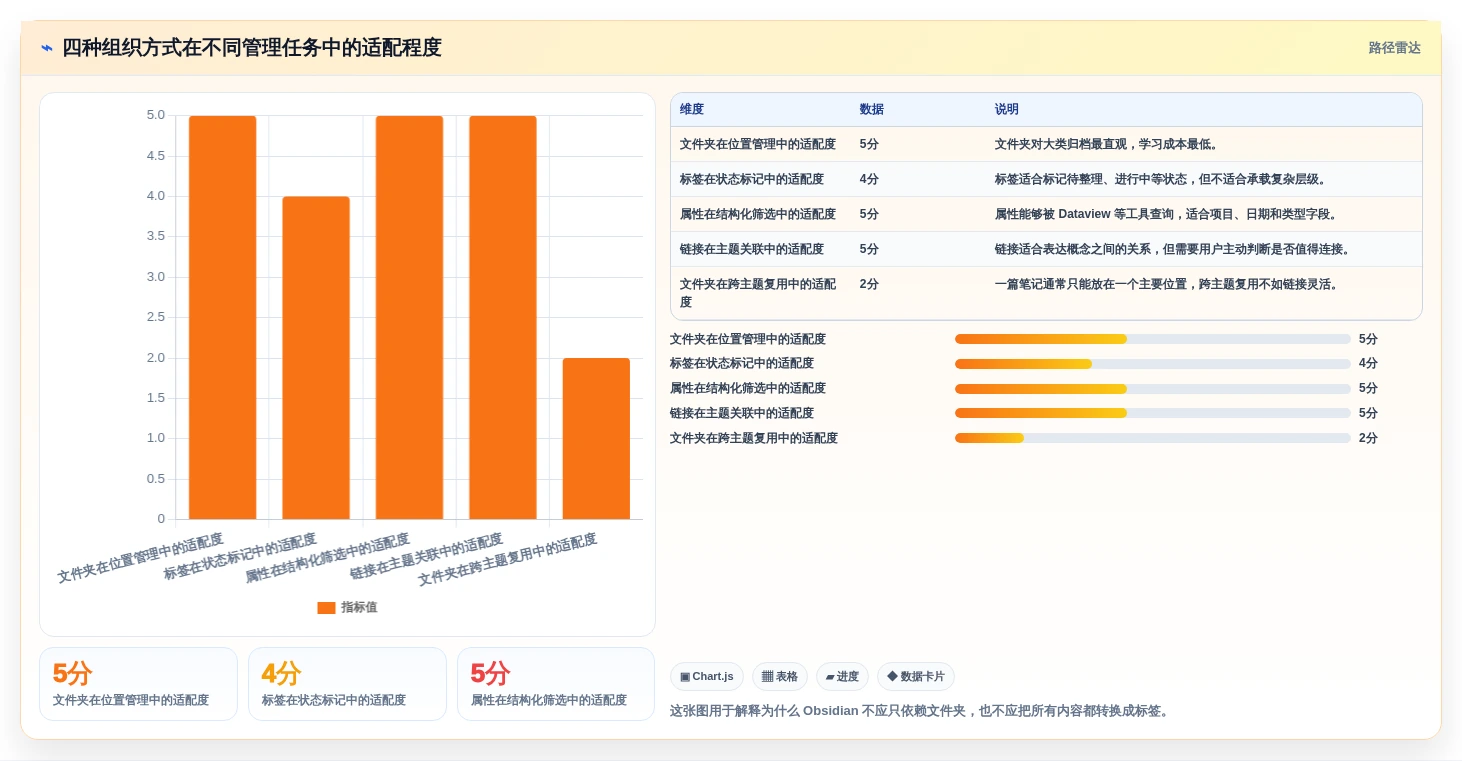Screen dimensions: 1462x761
Task: Click the 进度 tag chip
Action: pos(842,677)
